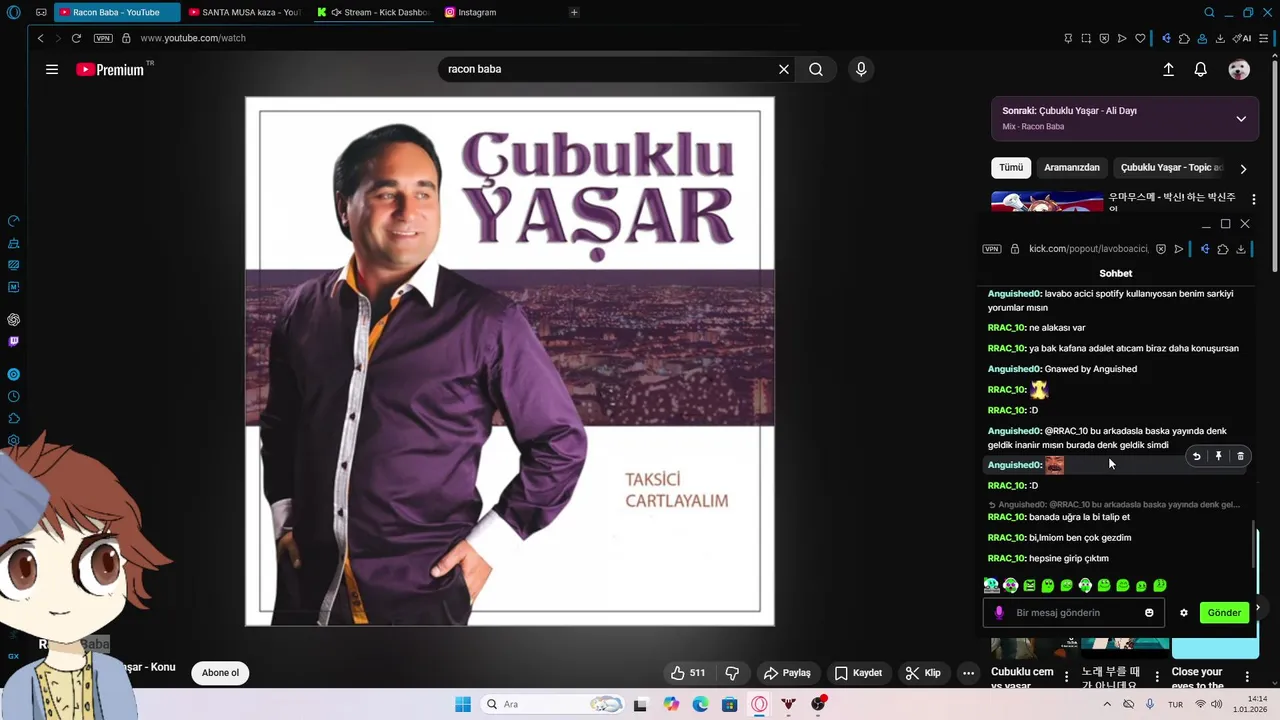Run the YouTube search magnifier button
Viewport: 1280px width, 720px height.
coord(816,69)
